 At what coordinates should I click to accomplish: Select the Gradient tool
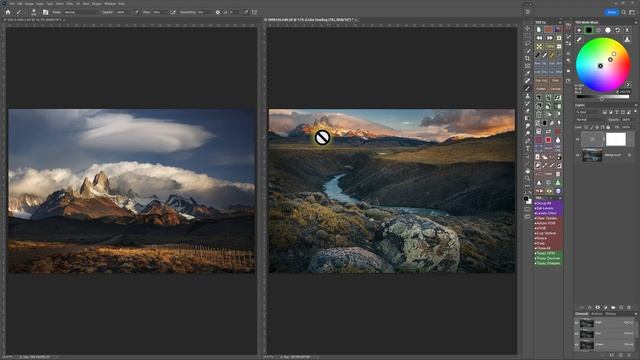[x=527, y=118]
